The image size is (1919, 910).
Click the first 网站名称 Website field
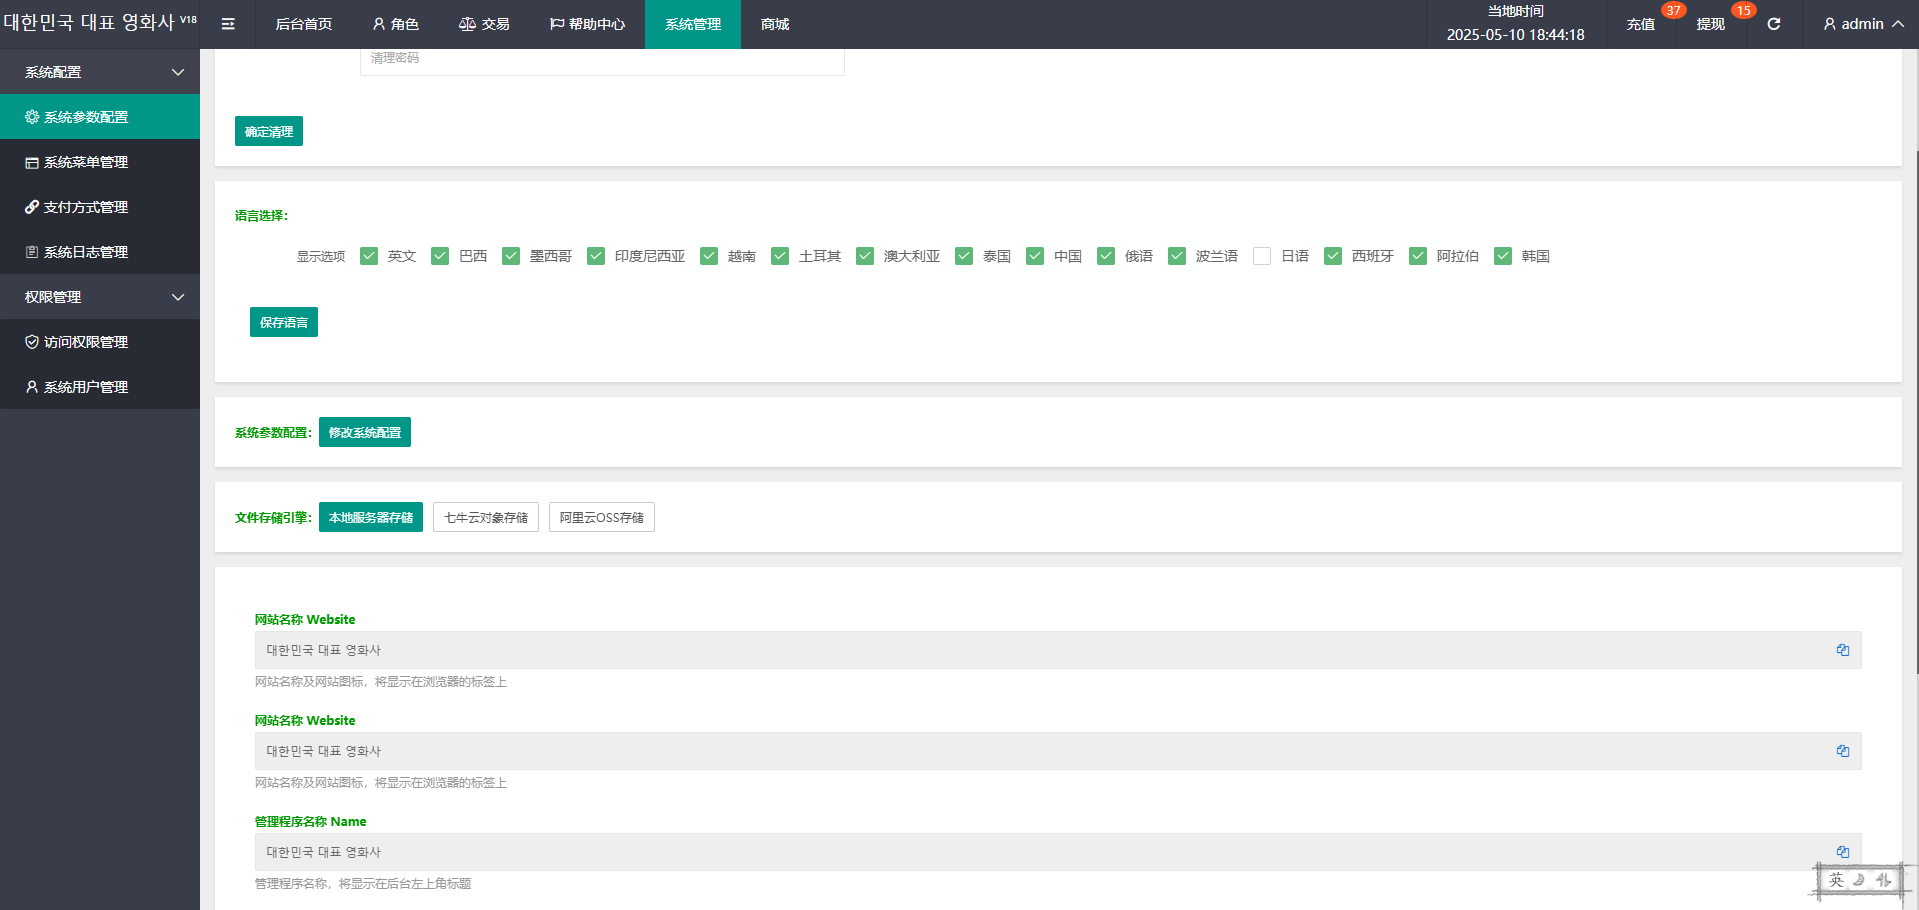click(x=1058, y=650)
